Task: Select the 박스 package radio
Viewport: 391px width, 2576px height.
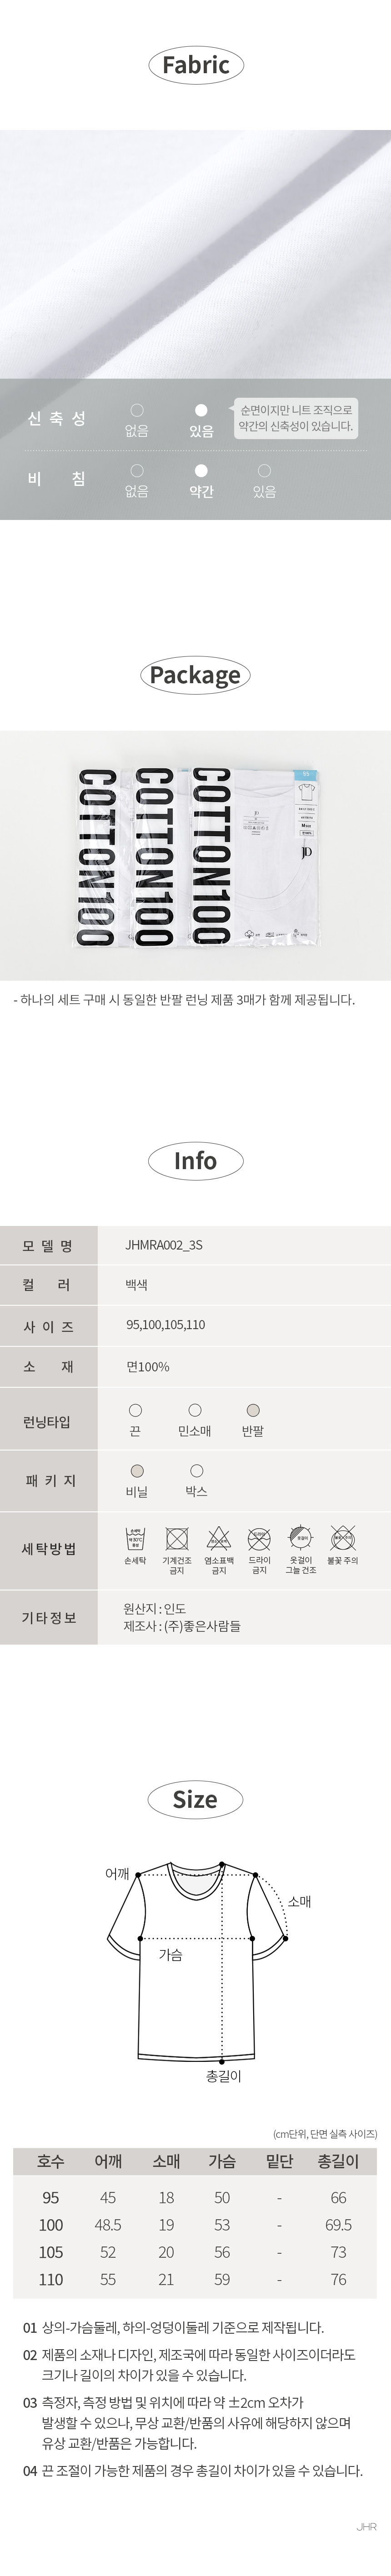Action: [196, 1470]
